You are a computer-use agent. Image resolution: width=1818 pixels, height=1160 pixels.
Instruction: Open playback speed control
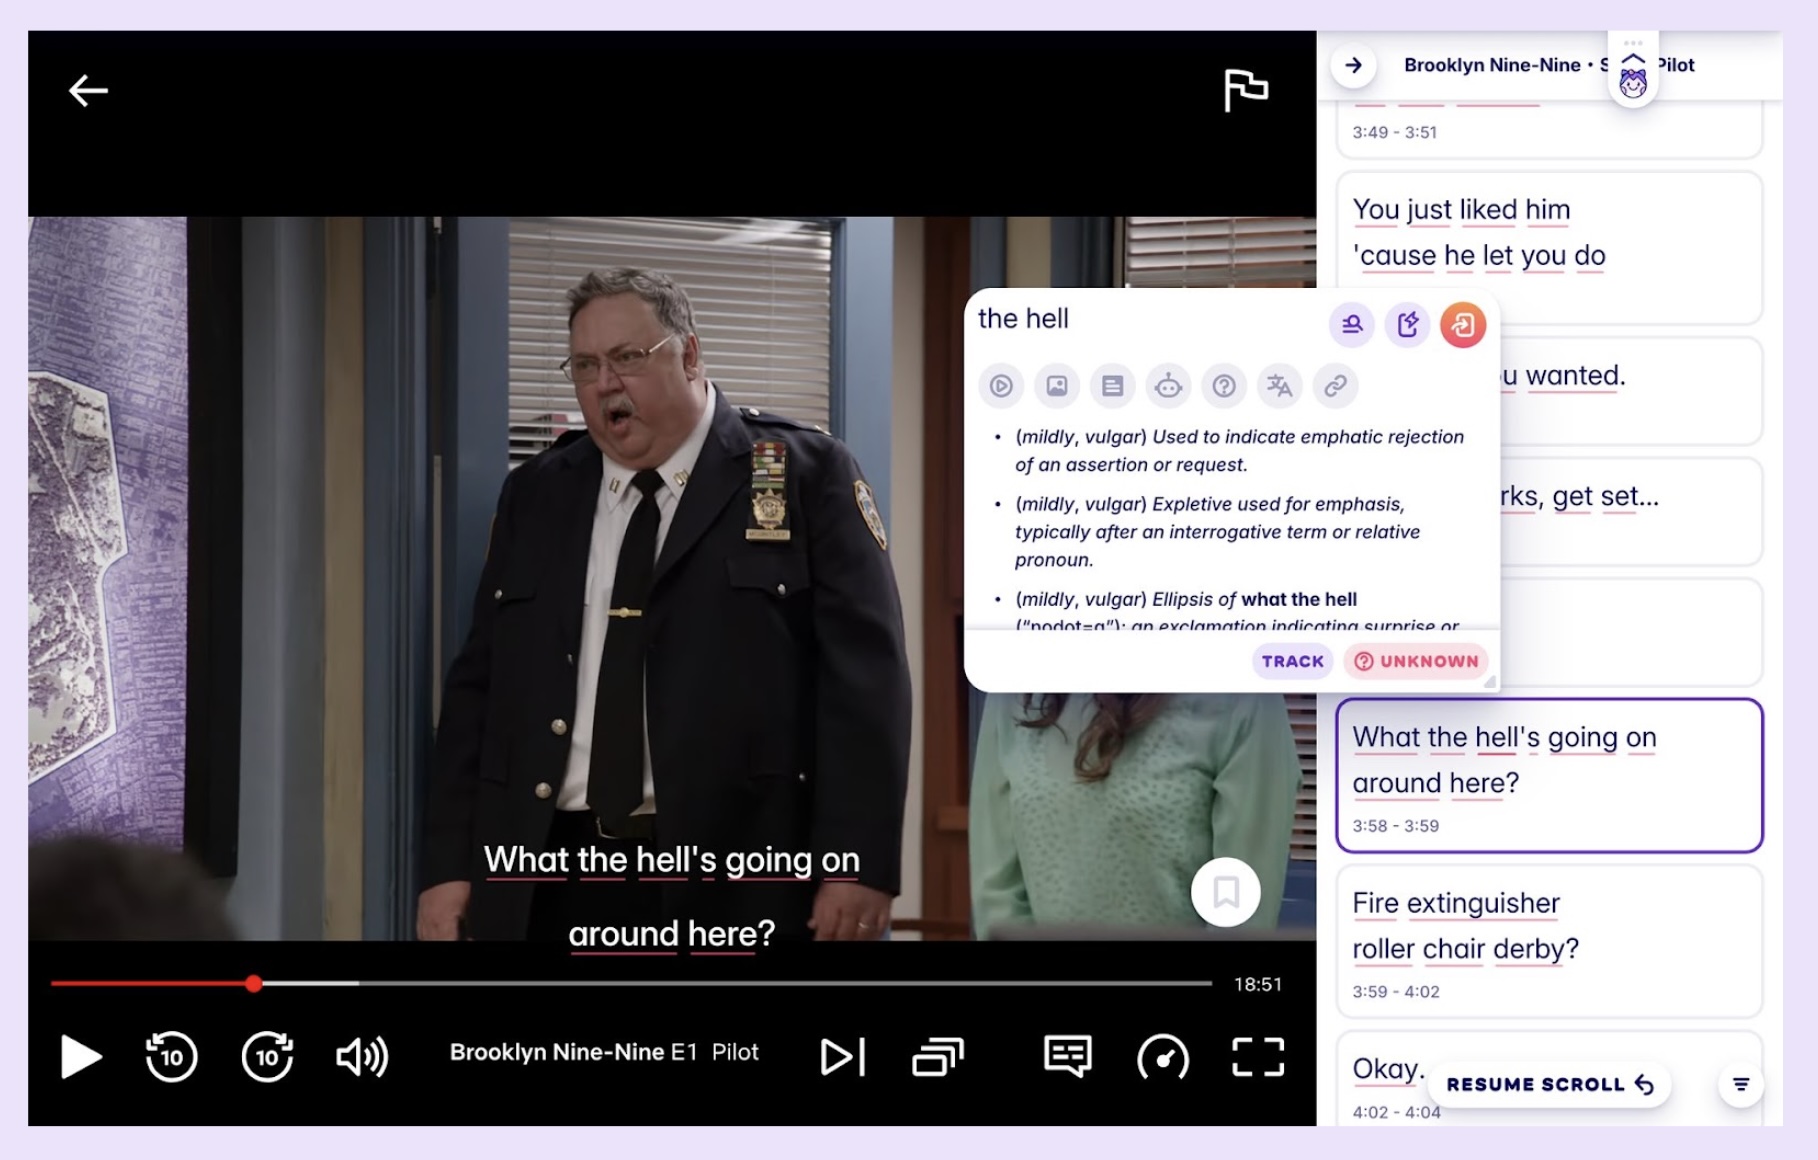click(x=1162, y=1057)
